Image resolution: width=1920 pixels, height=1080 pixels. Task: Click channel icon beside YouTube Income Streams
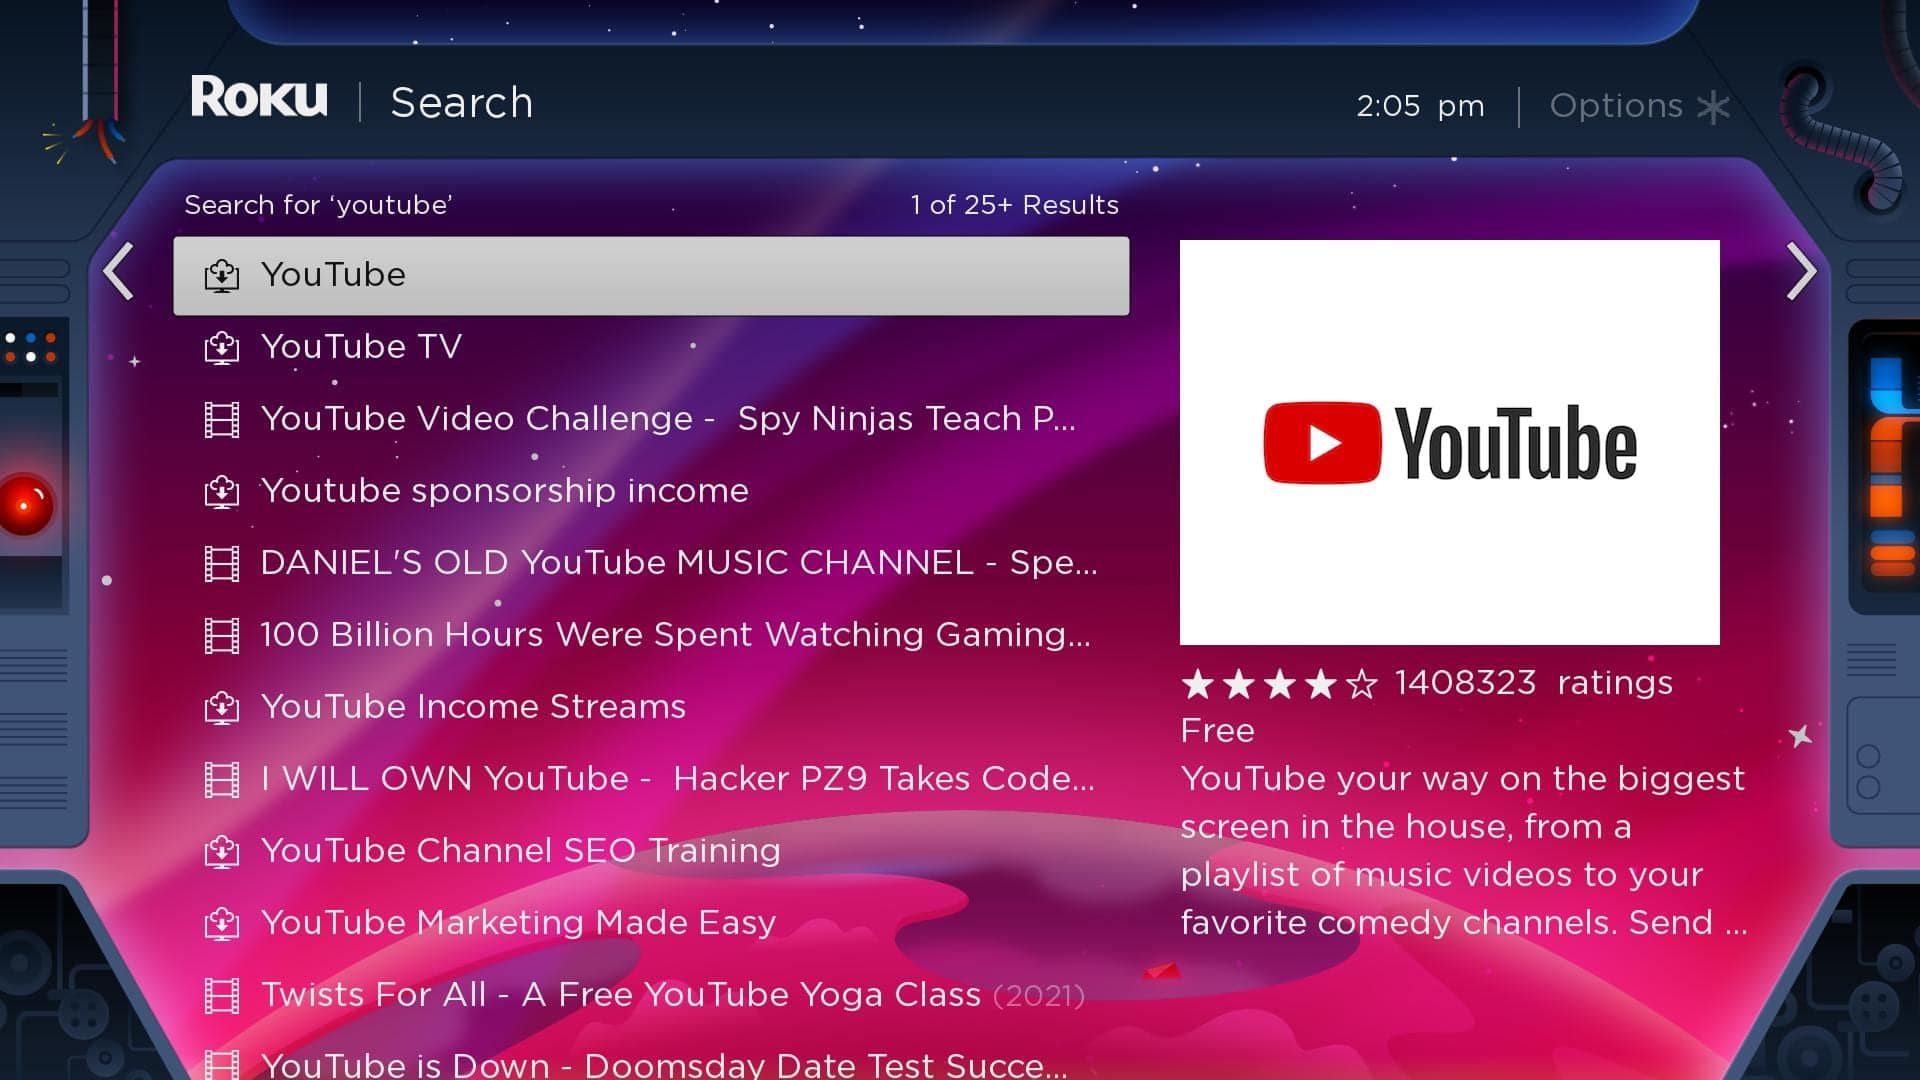click(221, 708)
